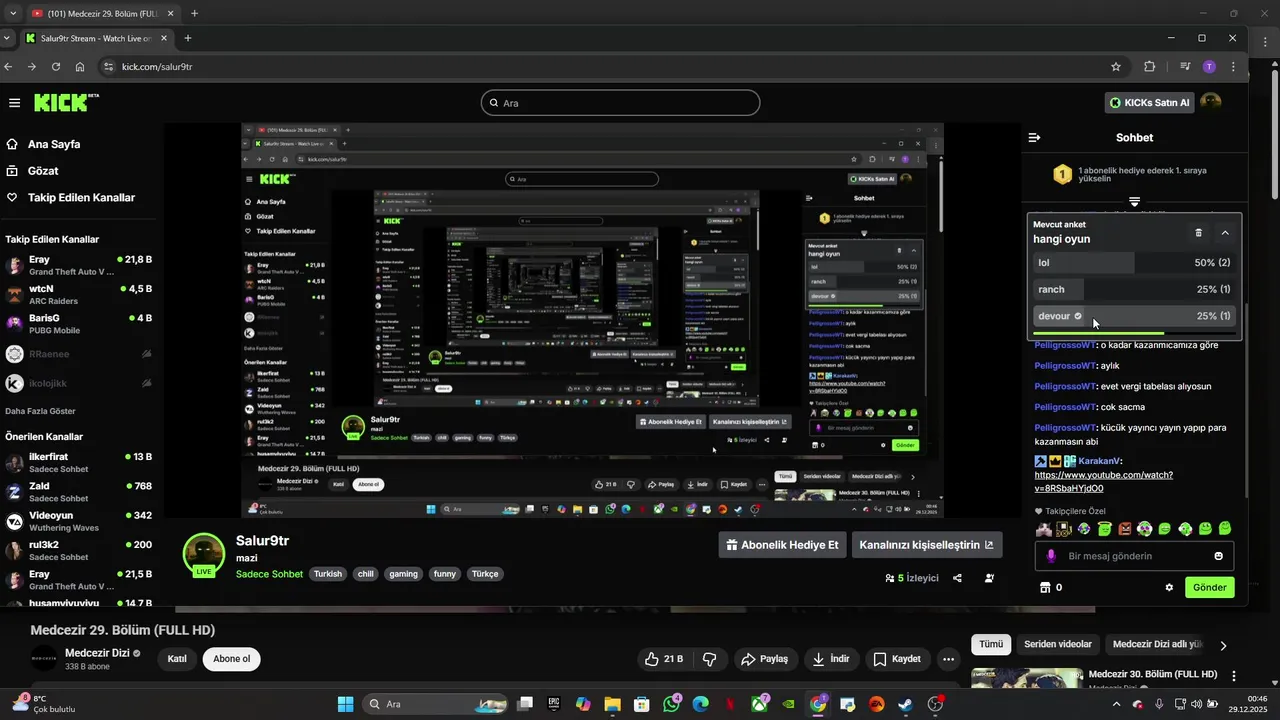Bookmark this page with the star icon
Image resolution: width=1280 pixels, height=720 pixels.
(x=1116, y=67)
